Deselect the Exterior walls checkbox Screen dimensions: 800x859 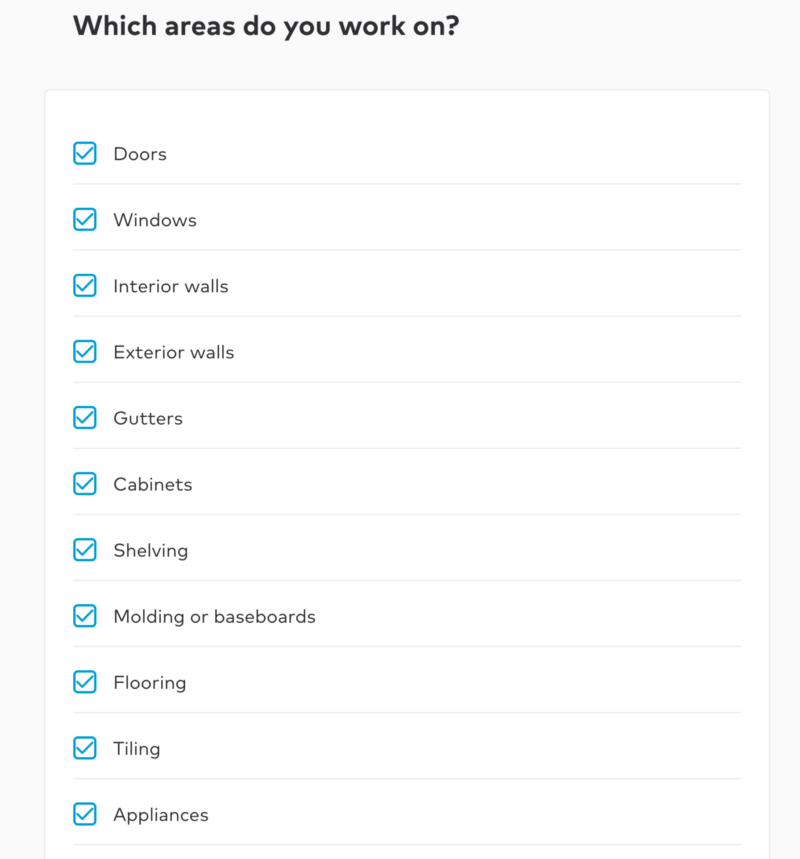click(85, 352)
